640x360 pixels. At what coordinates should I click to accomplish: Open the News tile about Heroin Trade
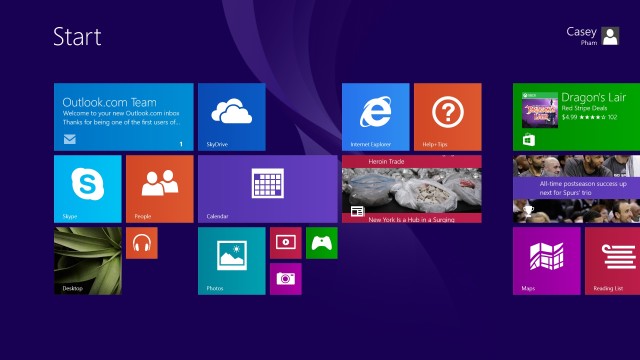pyautogui.click(x=411, y=189)
